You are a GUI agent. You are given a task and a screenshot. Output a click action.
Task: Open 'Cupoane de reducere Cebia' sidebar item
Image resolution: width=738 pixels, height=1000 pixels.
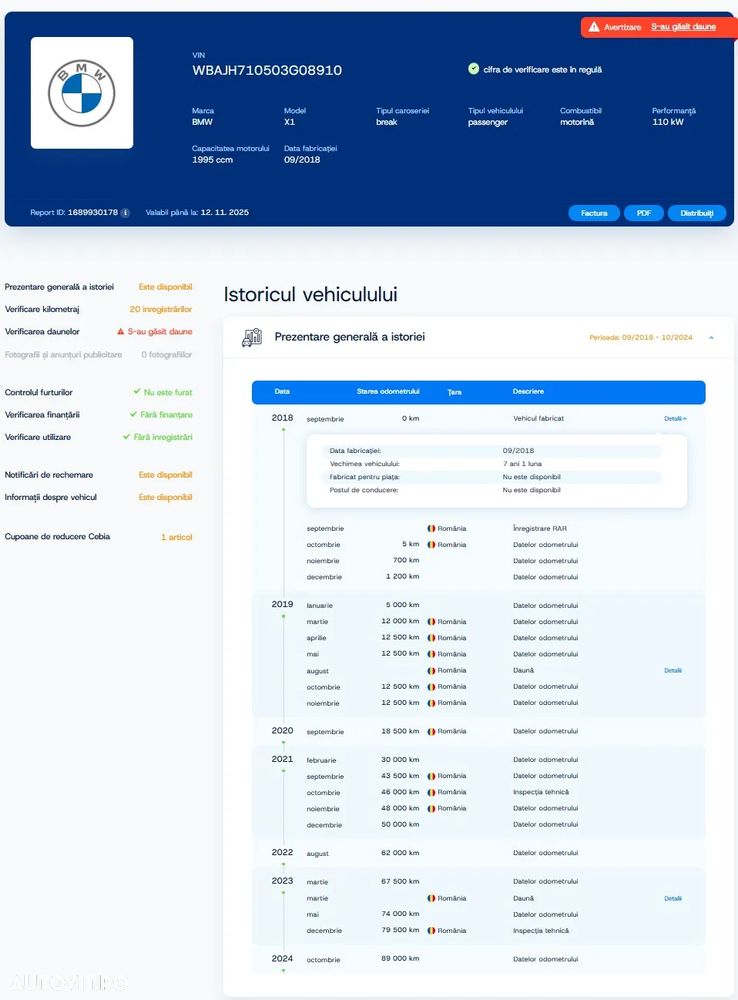click(57, 536)
